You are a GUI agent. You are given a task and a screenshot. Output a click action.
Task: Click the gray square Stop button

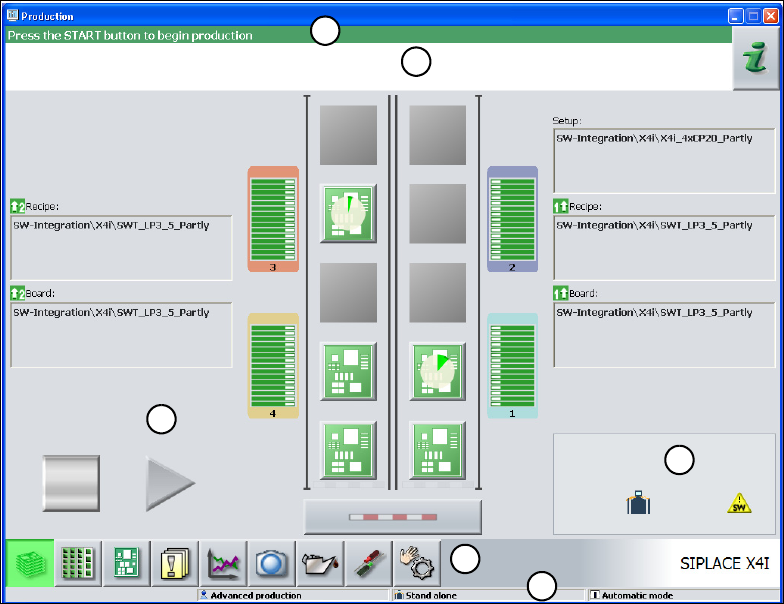71,484
